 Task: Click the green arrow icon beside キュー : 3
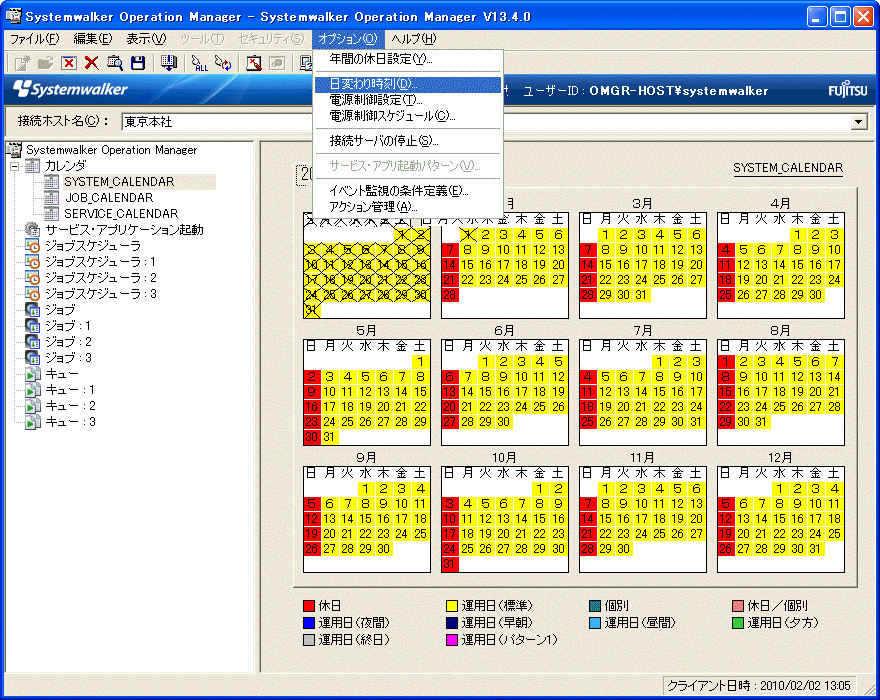pos(33,422)
